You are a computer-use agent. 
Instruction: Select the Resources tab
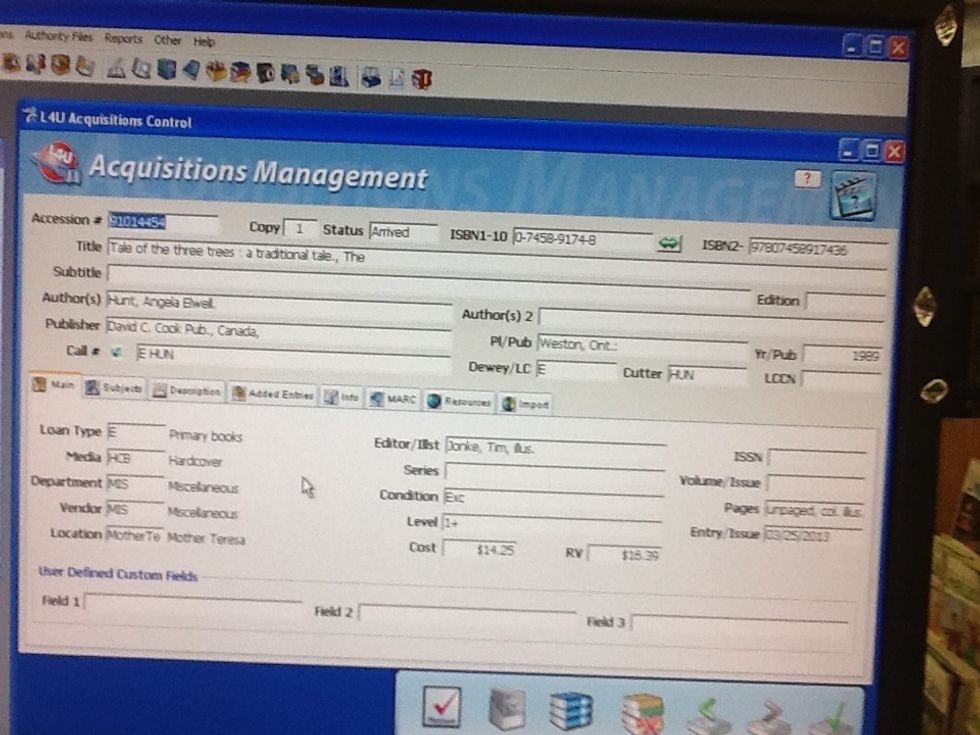[459, 401]
